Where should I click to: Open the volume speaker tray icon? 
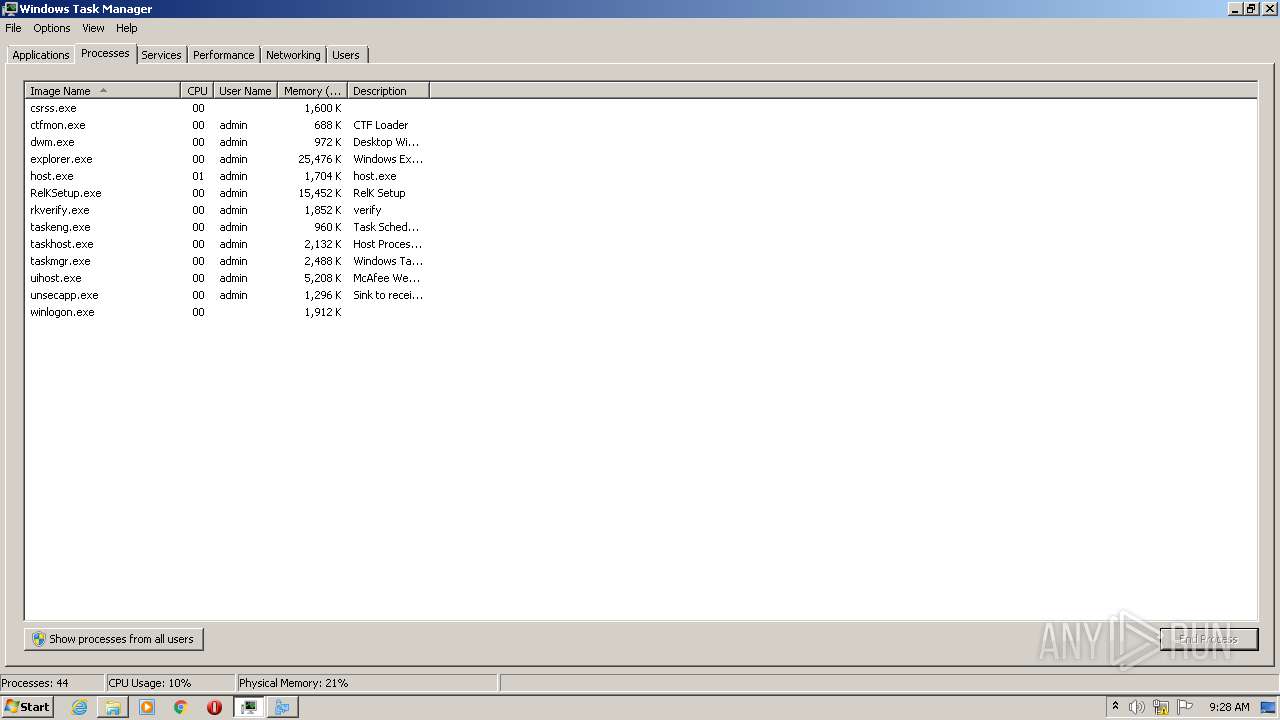click(x=1137, y=707)
